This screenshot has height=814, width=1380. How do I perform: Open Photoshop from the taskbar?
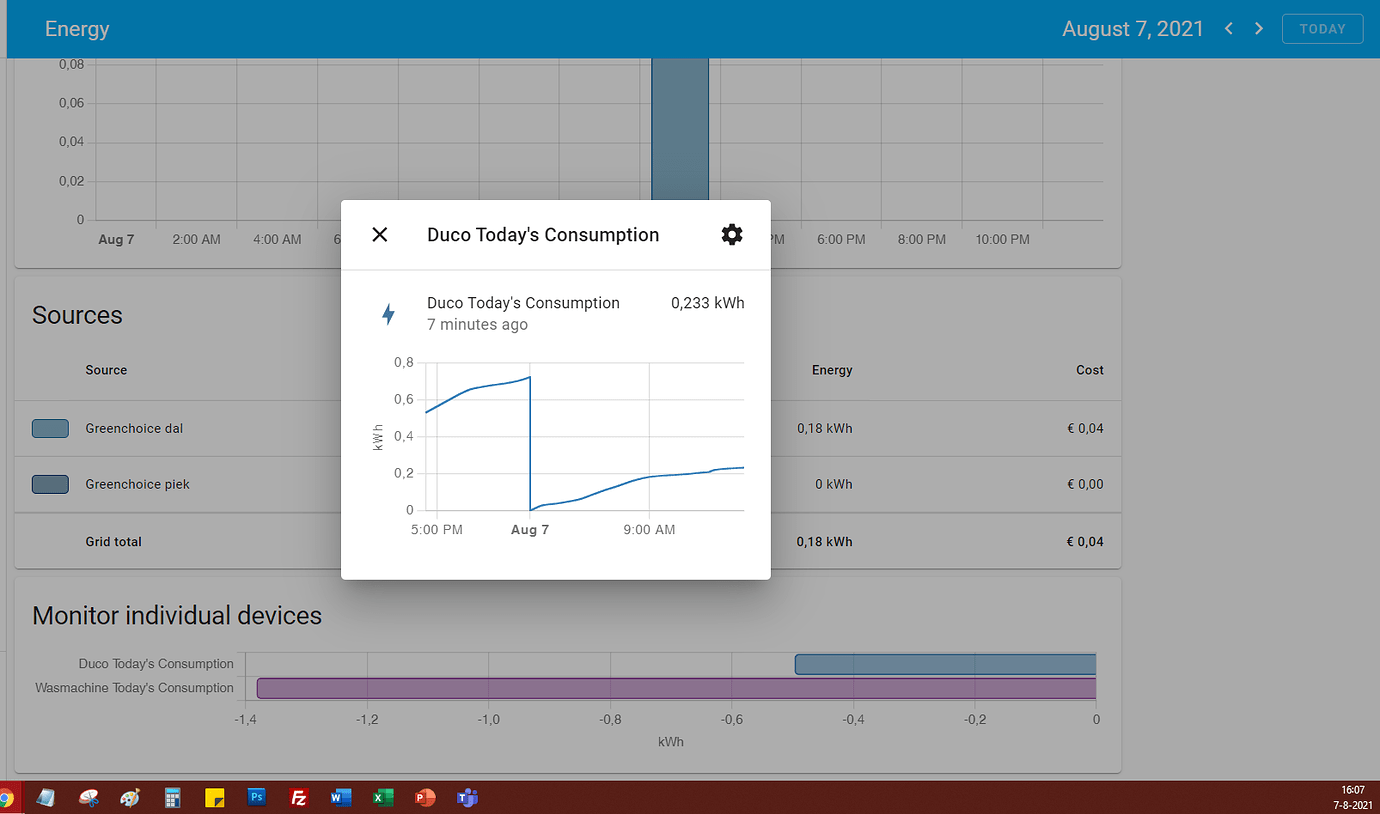[x=256, y=797]
